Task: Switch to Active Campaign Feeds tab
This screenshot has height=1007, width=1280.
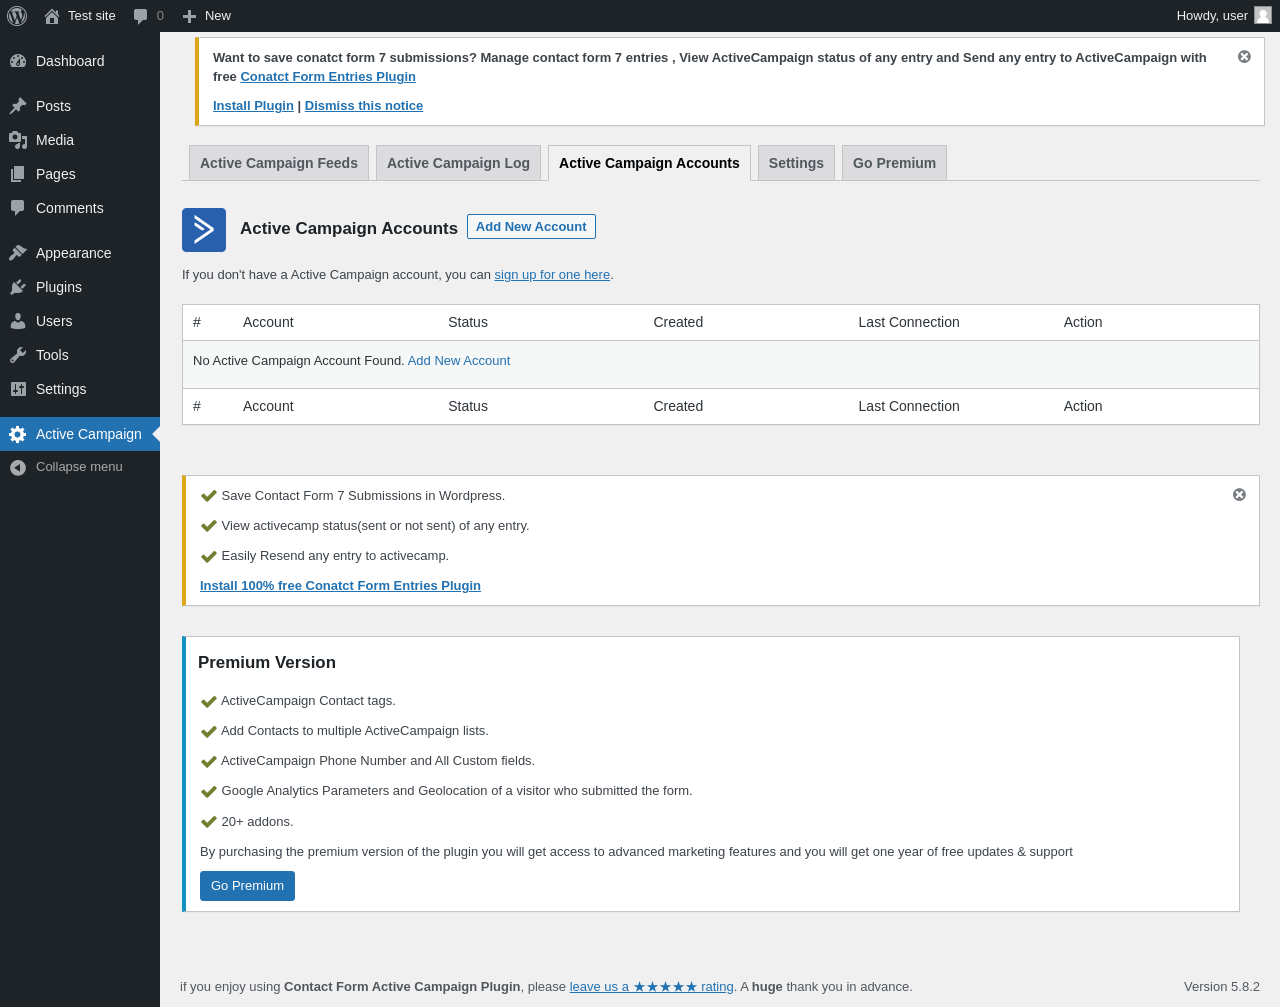Action: click(279, 163)
